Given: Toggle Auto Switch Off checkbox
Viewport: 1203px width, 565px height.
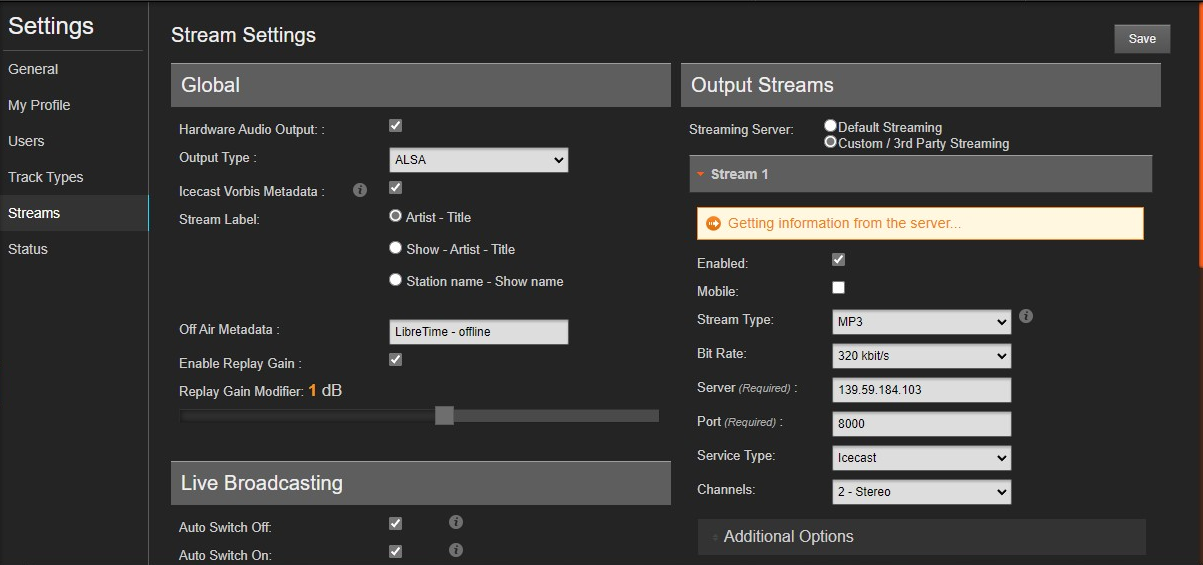Looking at the screenshot, I should [395, 524].
